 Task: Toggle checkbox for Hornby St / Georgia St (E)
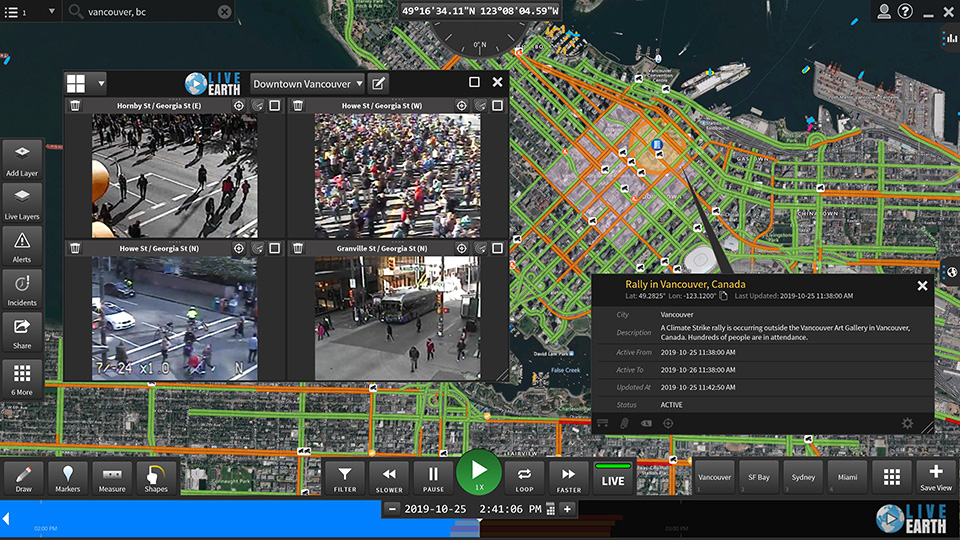(x=275, y=106)
